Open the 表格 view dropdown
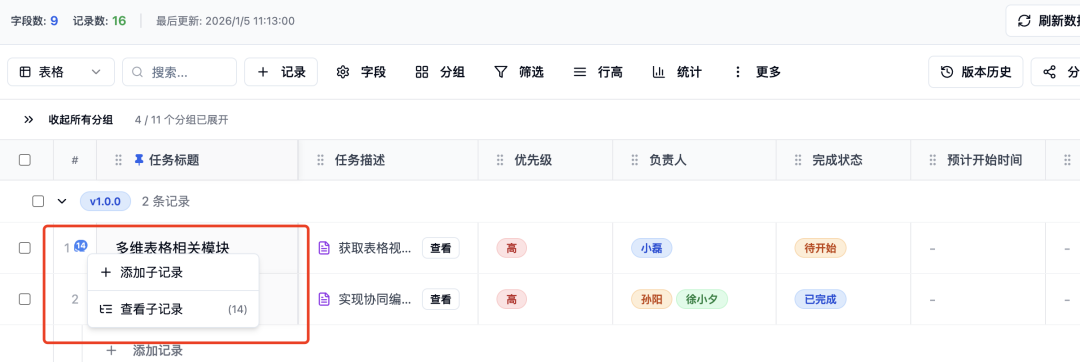Image resolution: width=1080 pixels, height=362 pixels. pyautogui.click(x=61, y=72)
